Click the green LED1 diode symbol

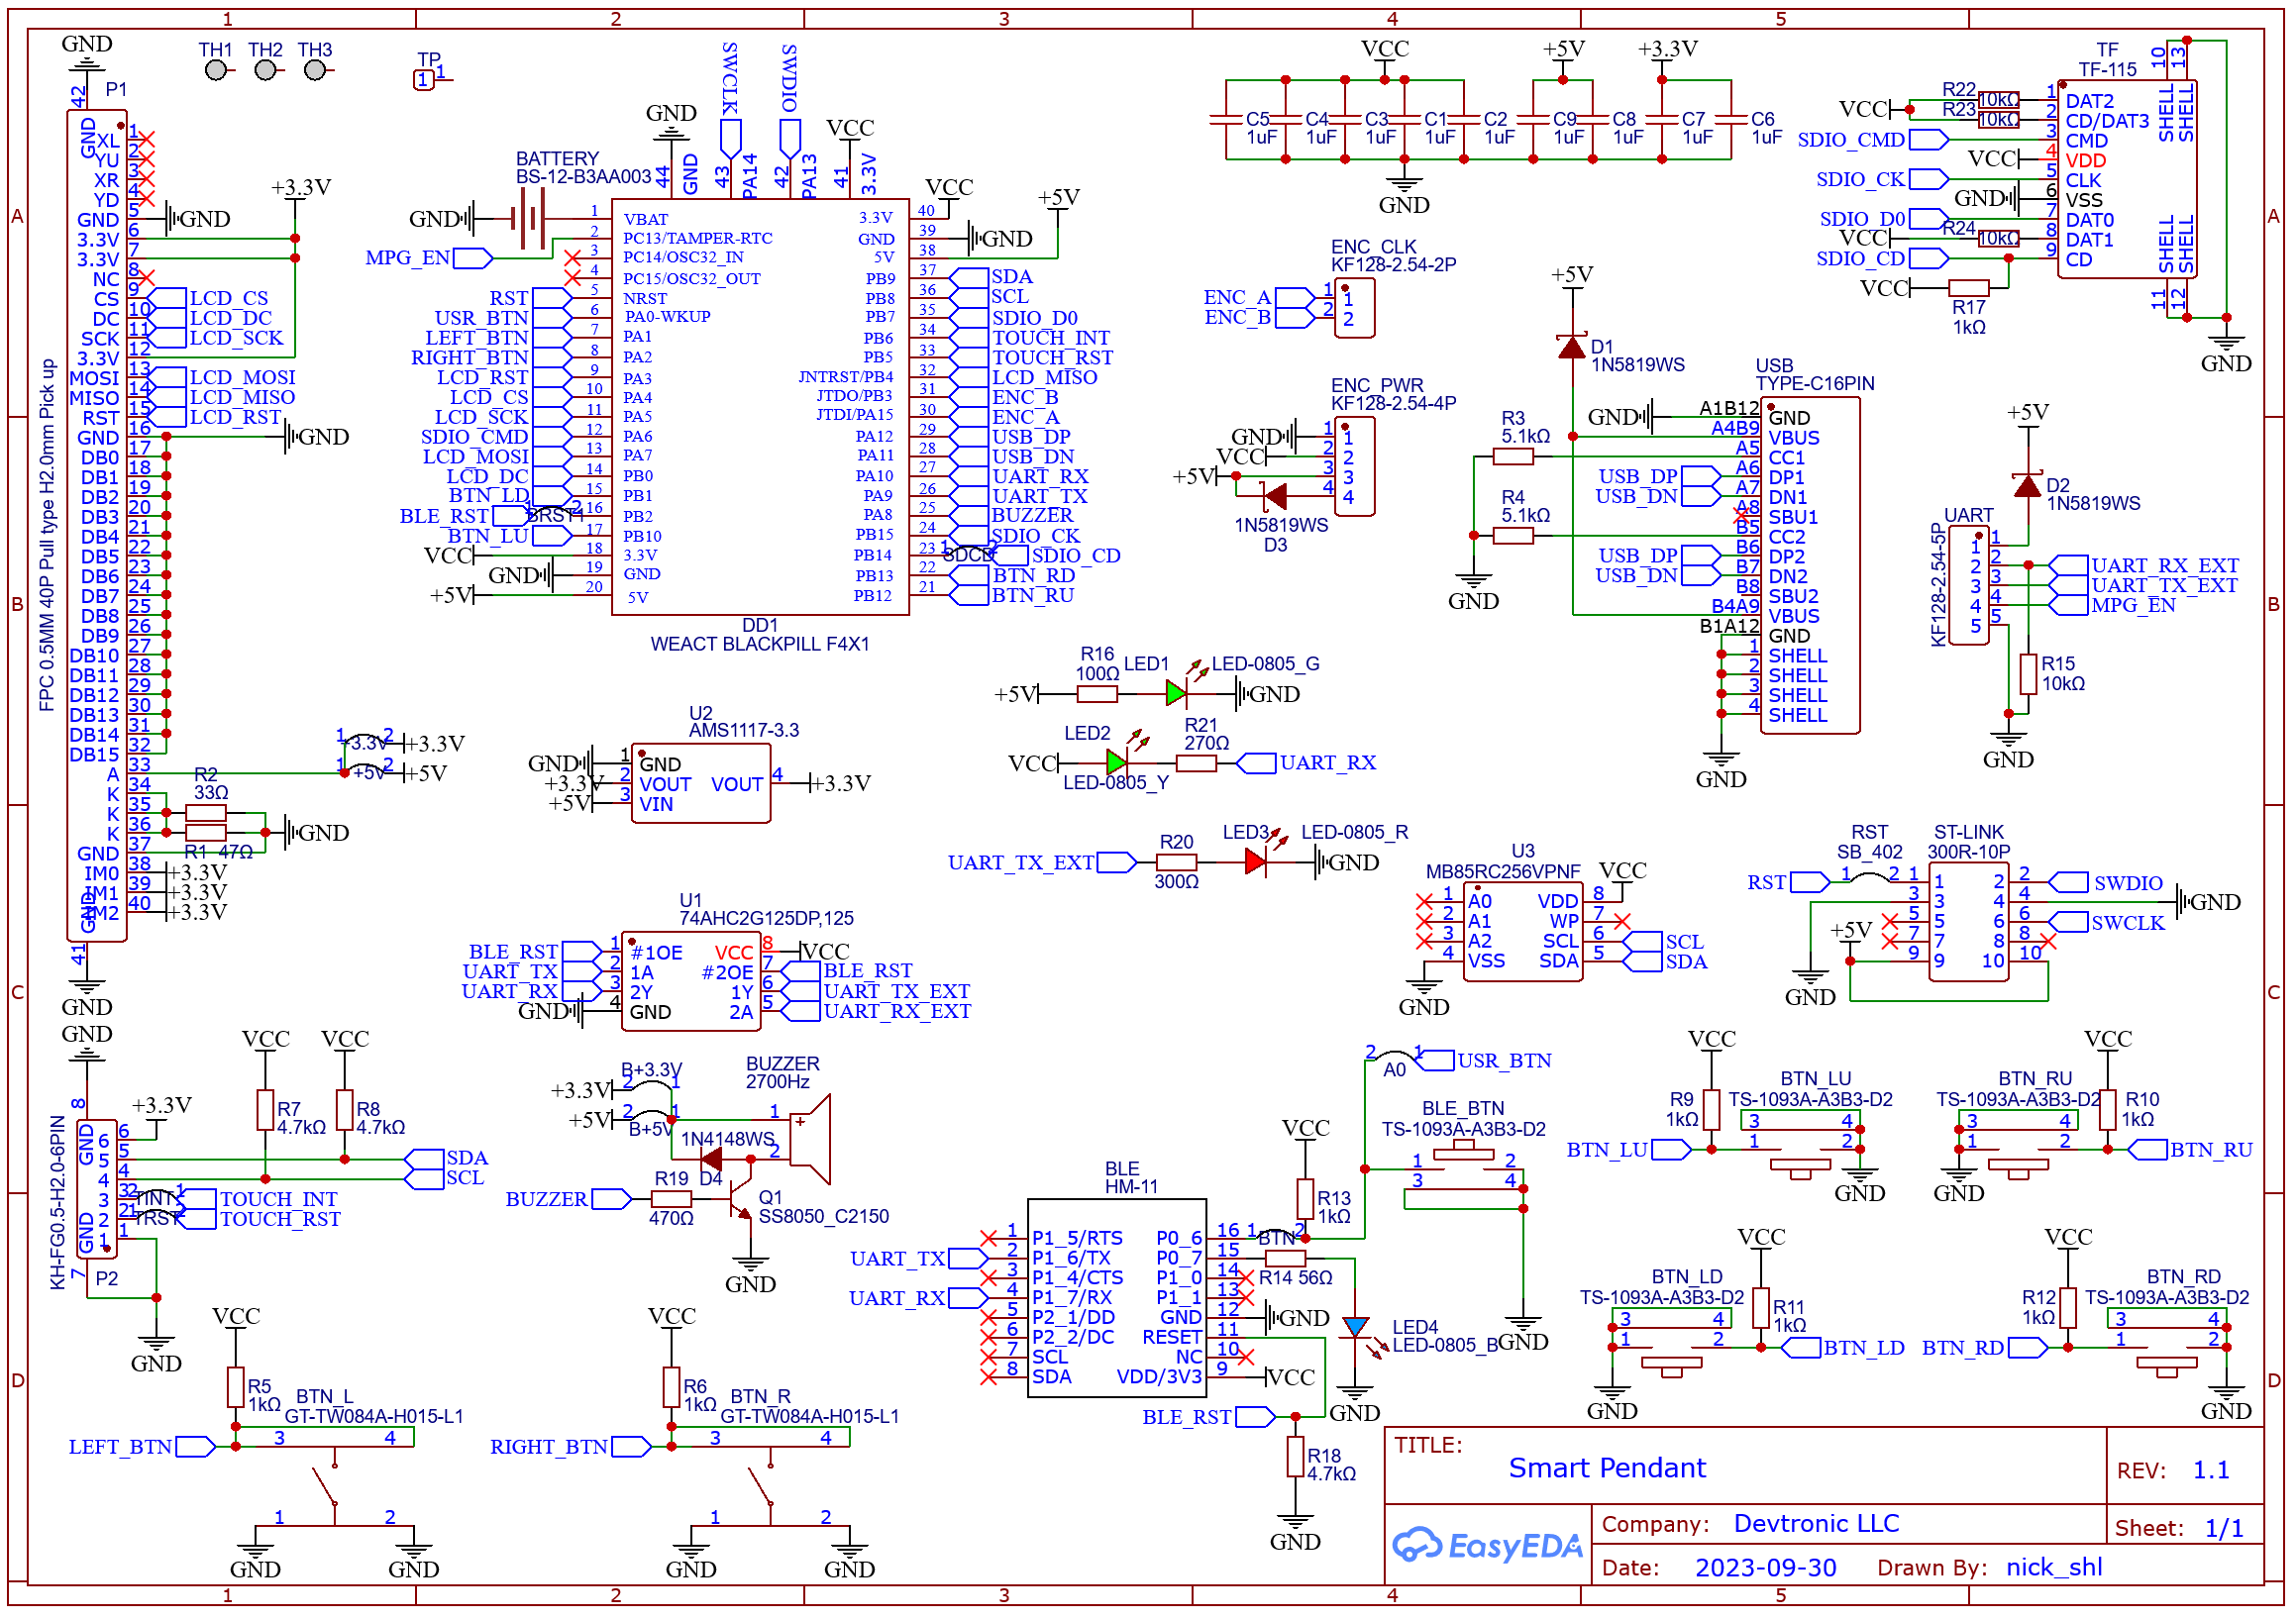click(1177, 694)
